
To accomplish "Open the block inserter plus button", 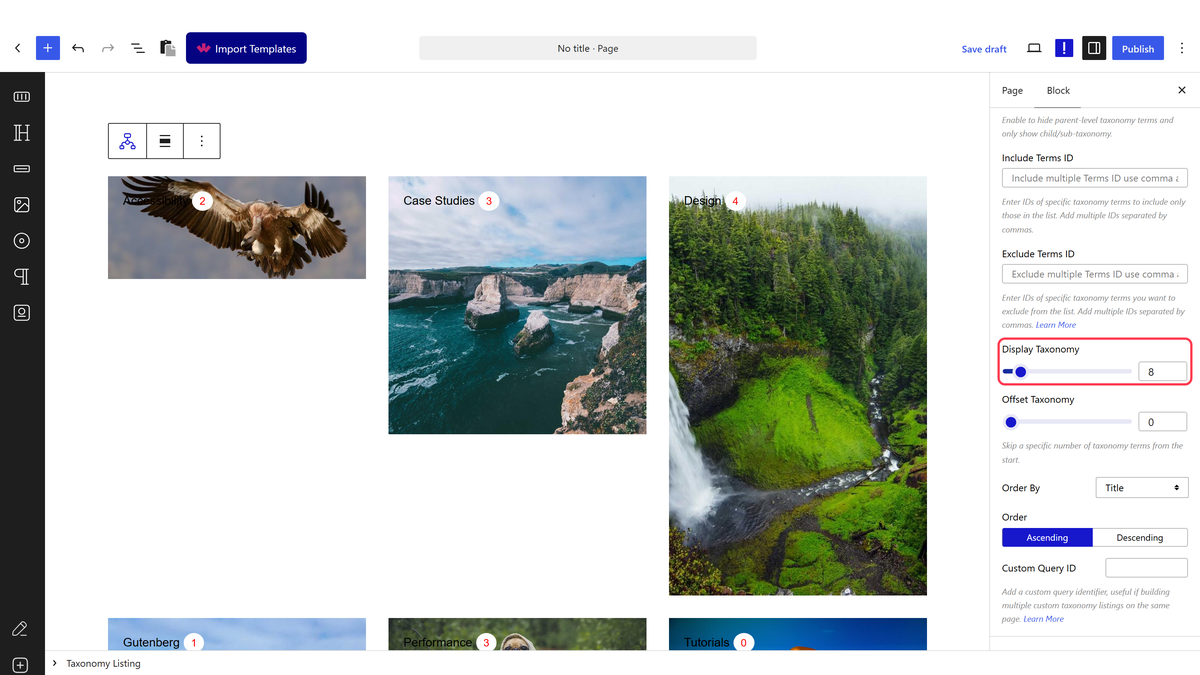I will (x=48, y=48).
